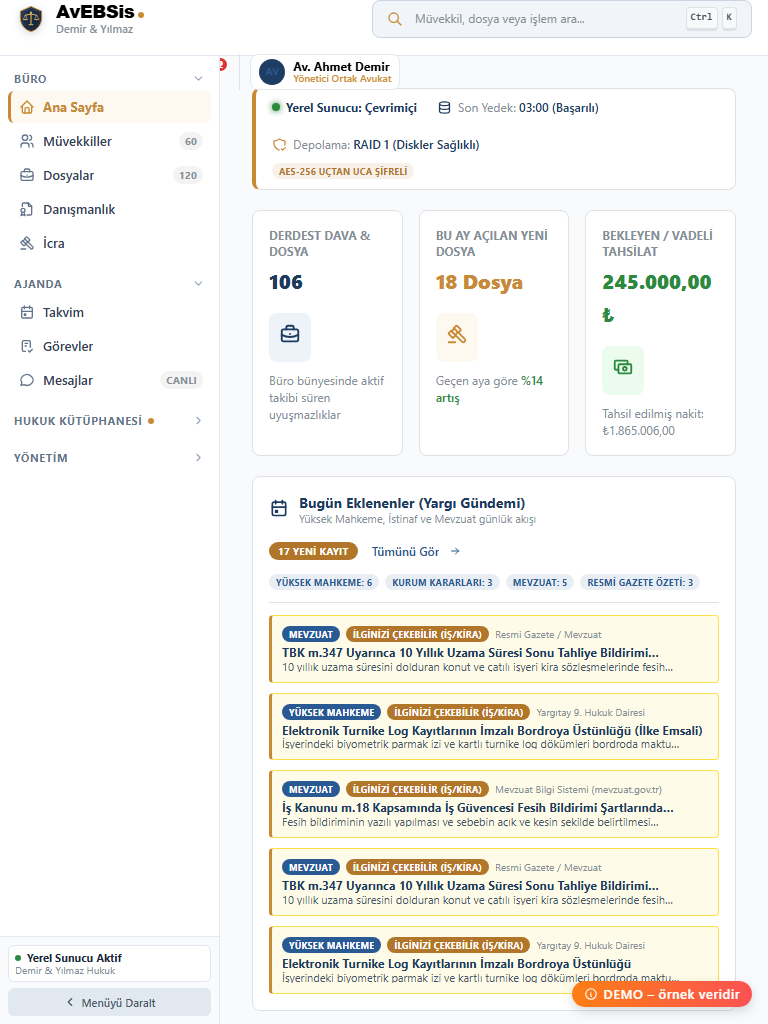Screen dimensions: 768x1024
Task: Filter by MEVZUAT: 5 chip
Action: 540,582
